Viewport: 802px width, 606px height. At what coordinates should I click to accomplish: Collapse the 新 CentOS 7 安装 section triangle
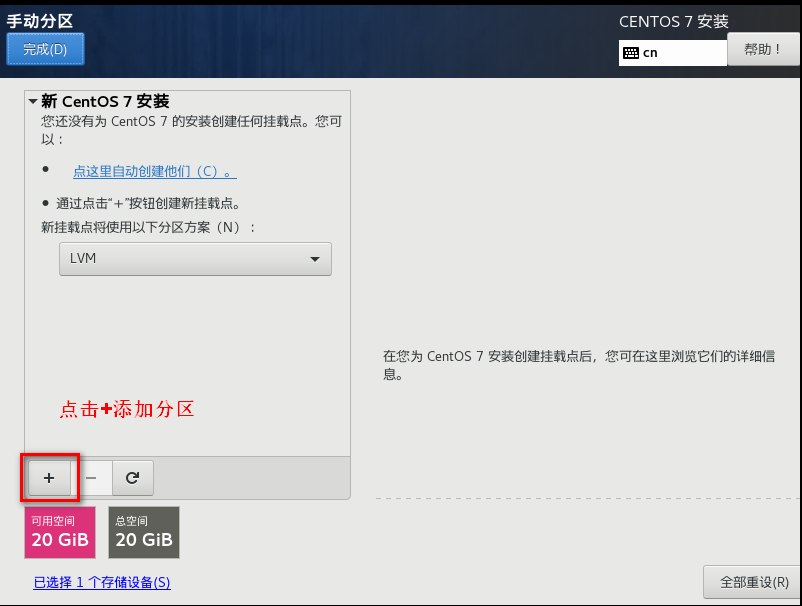[33, 101]
